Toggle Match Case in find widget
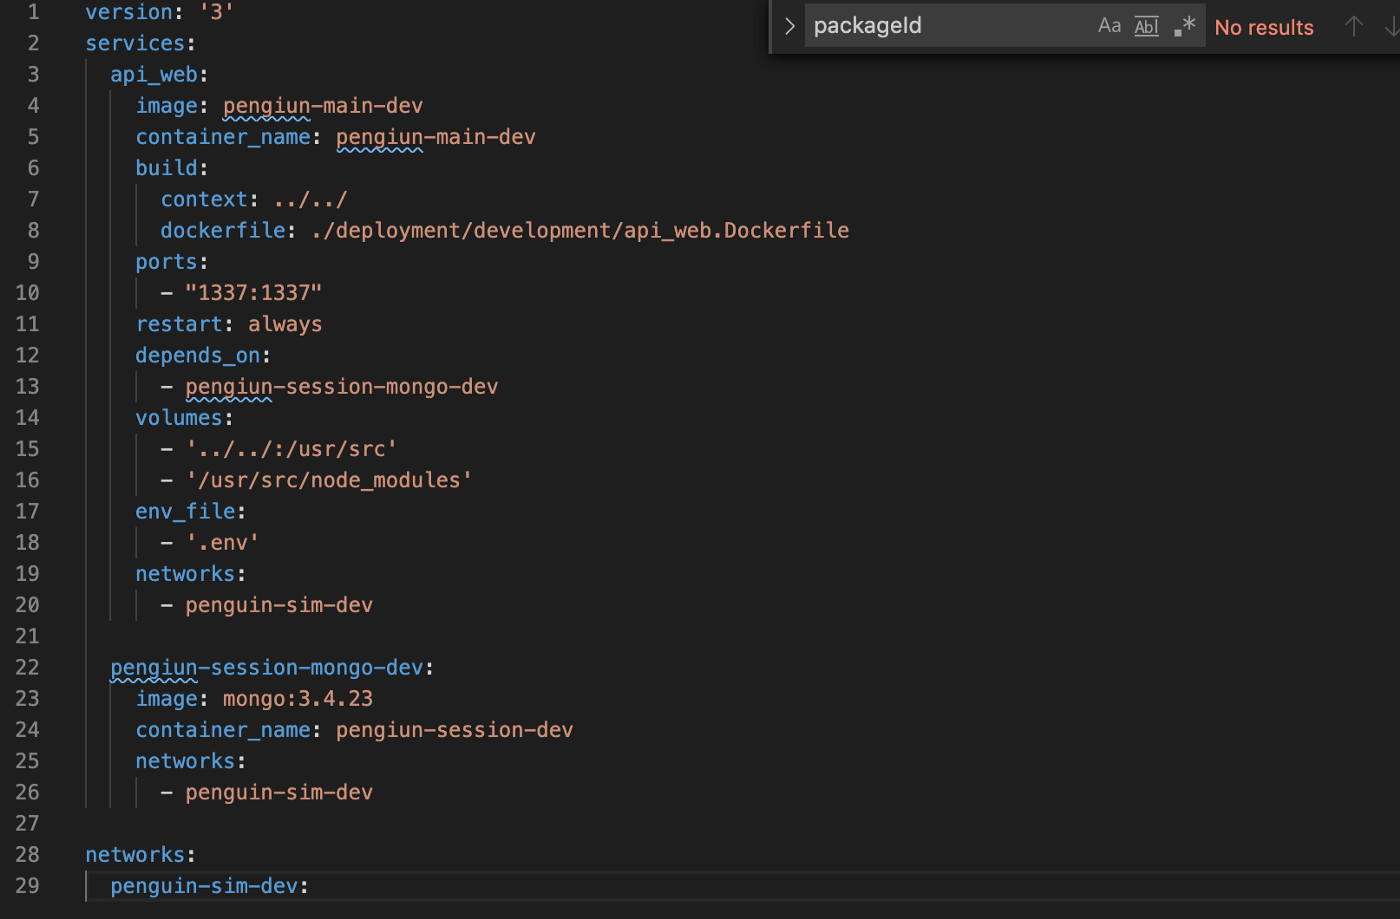Image resolution: width=1400 pixels, height=919 pixels. pyautogui.click(x=1109, y=26)
